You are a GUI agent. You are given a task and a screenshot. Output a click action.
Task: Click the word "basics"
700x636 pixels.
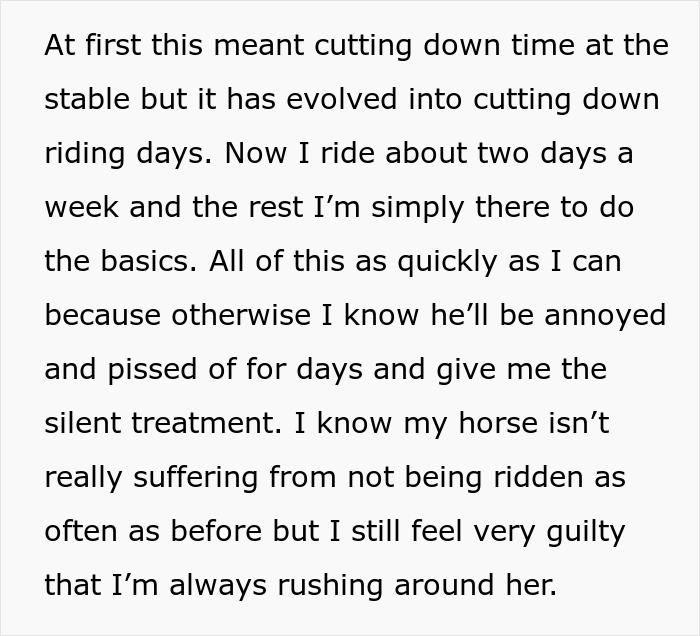146,261
